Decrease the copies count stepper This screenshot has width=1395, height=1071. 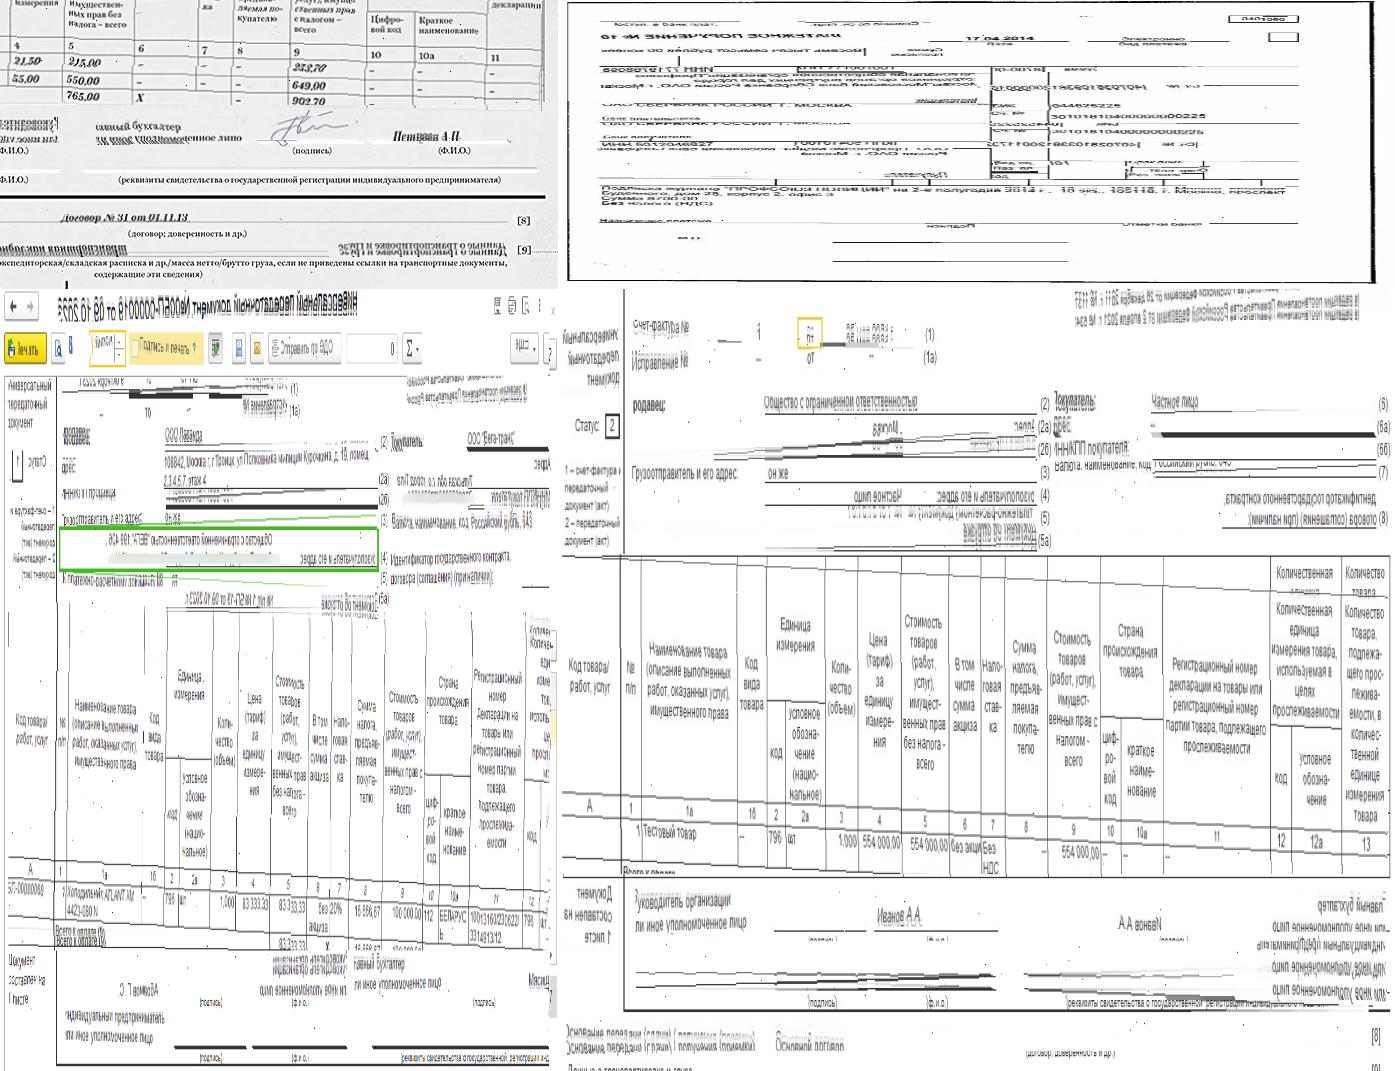pyautogui.click(x=119, y=355)
